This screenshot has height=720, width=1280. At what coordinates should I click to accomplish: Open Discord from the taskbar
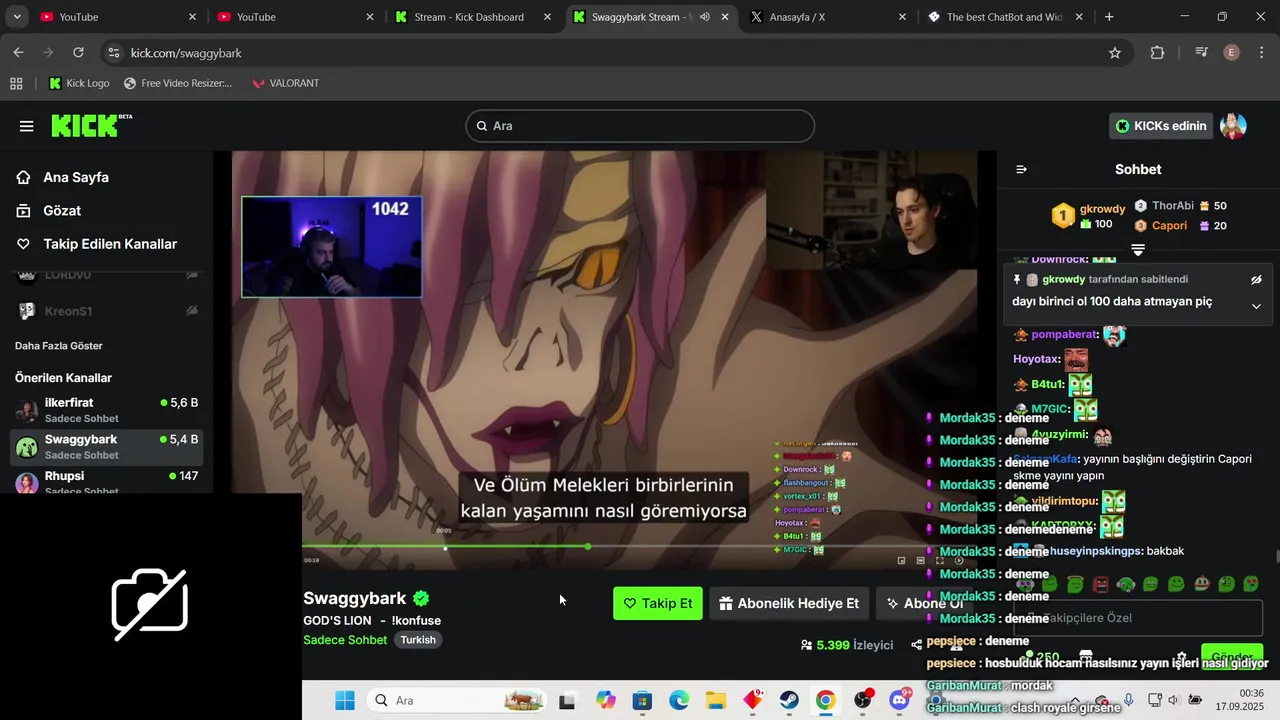(900, 699)
